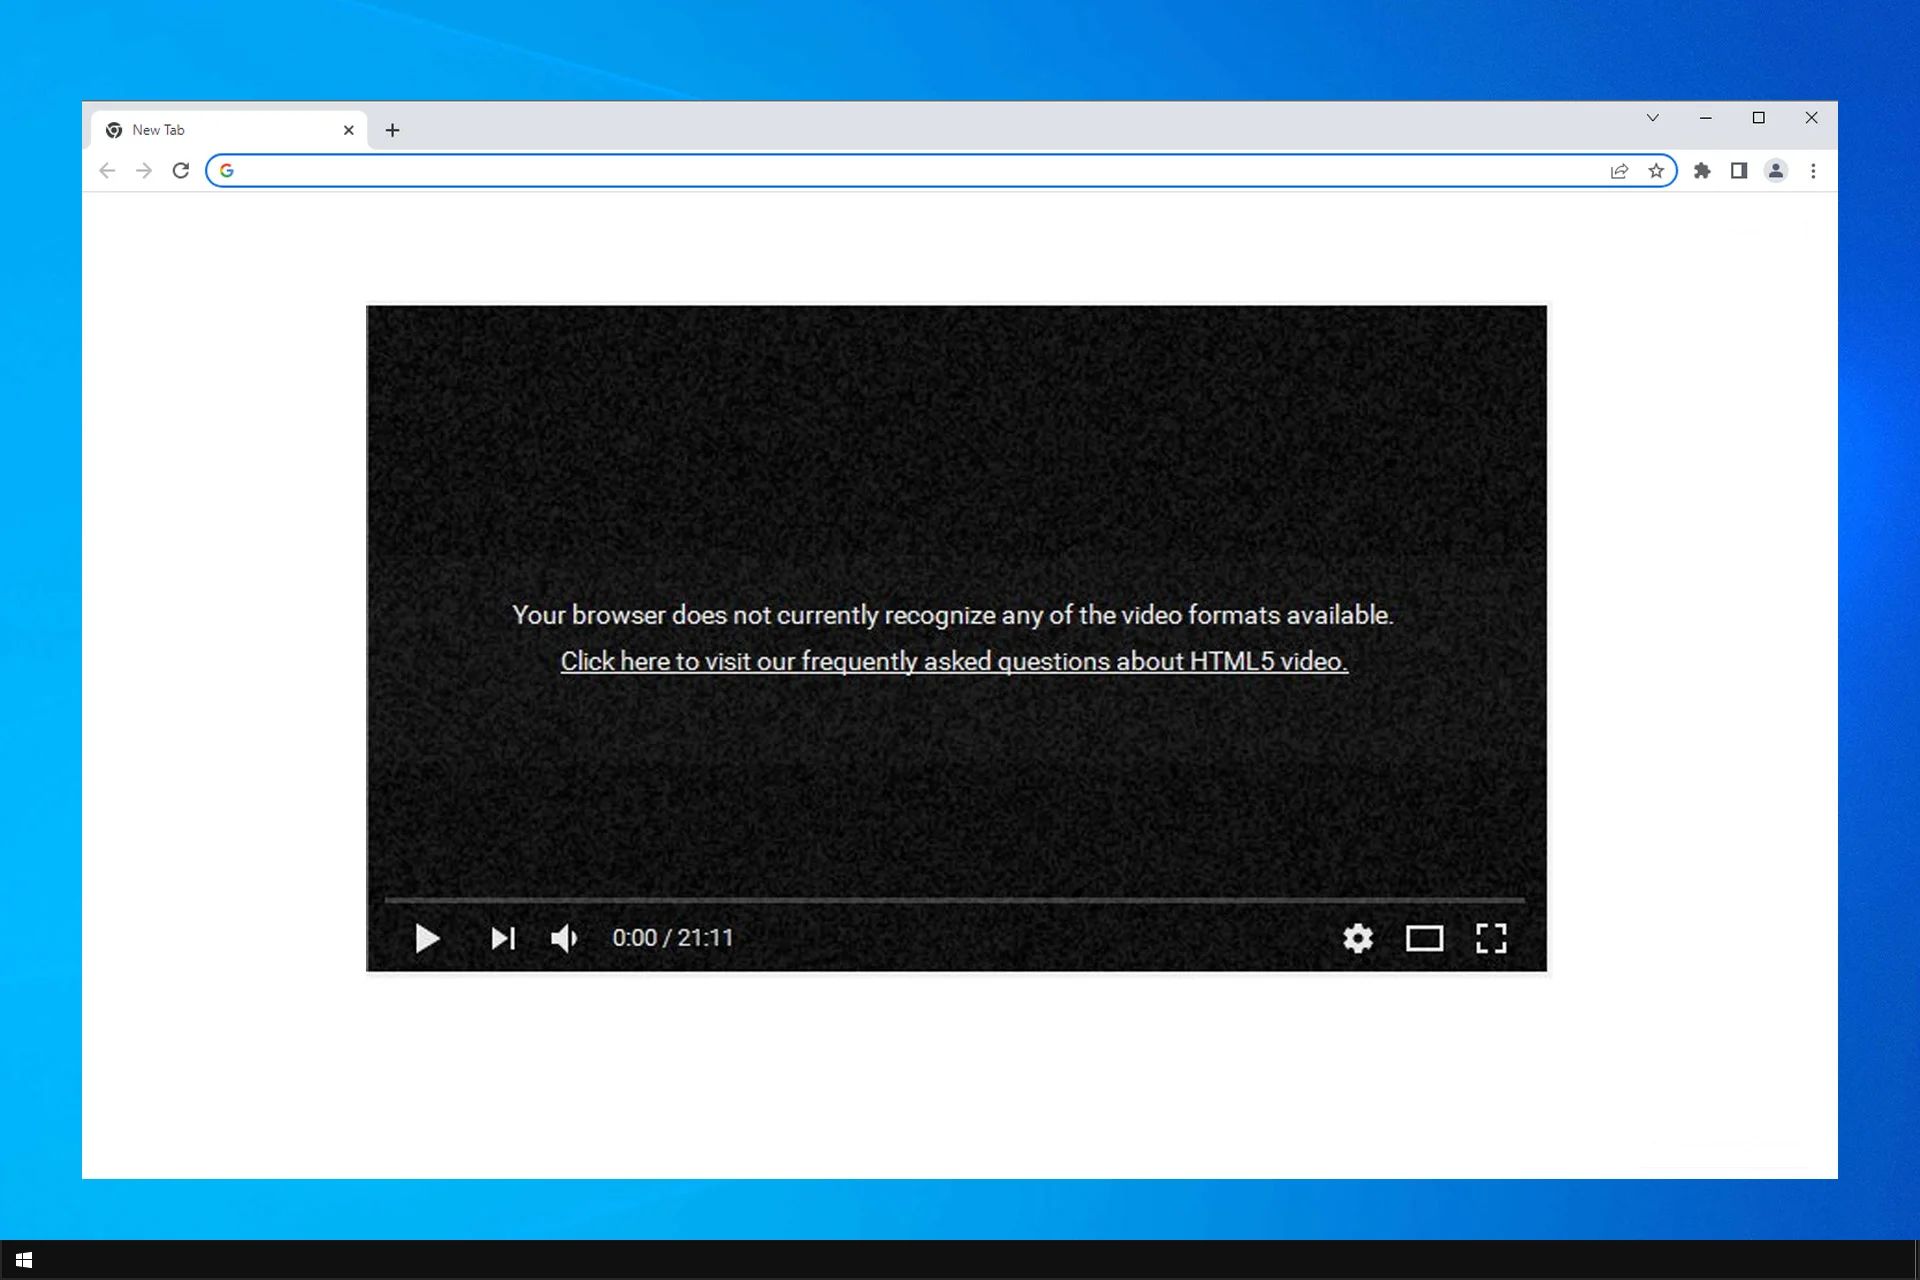Click the profile avatar icon

tap(1775, 171)
